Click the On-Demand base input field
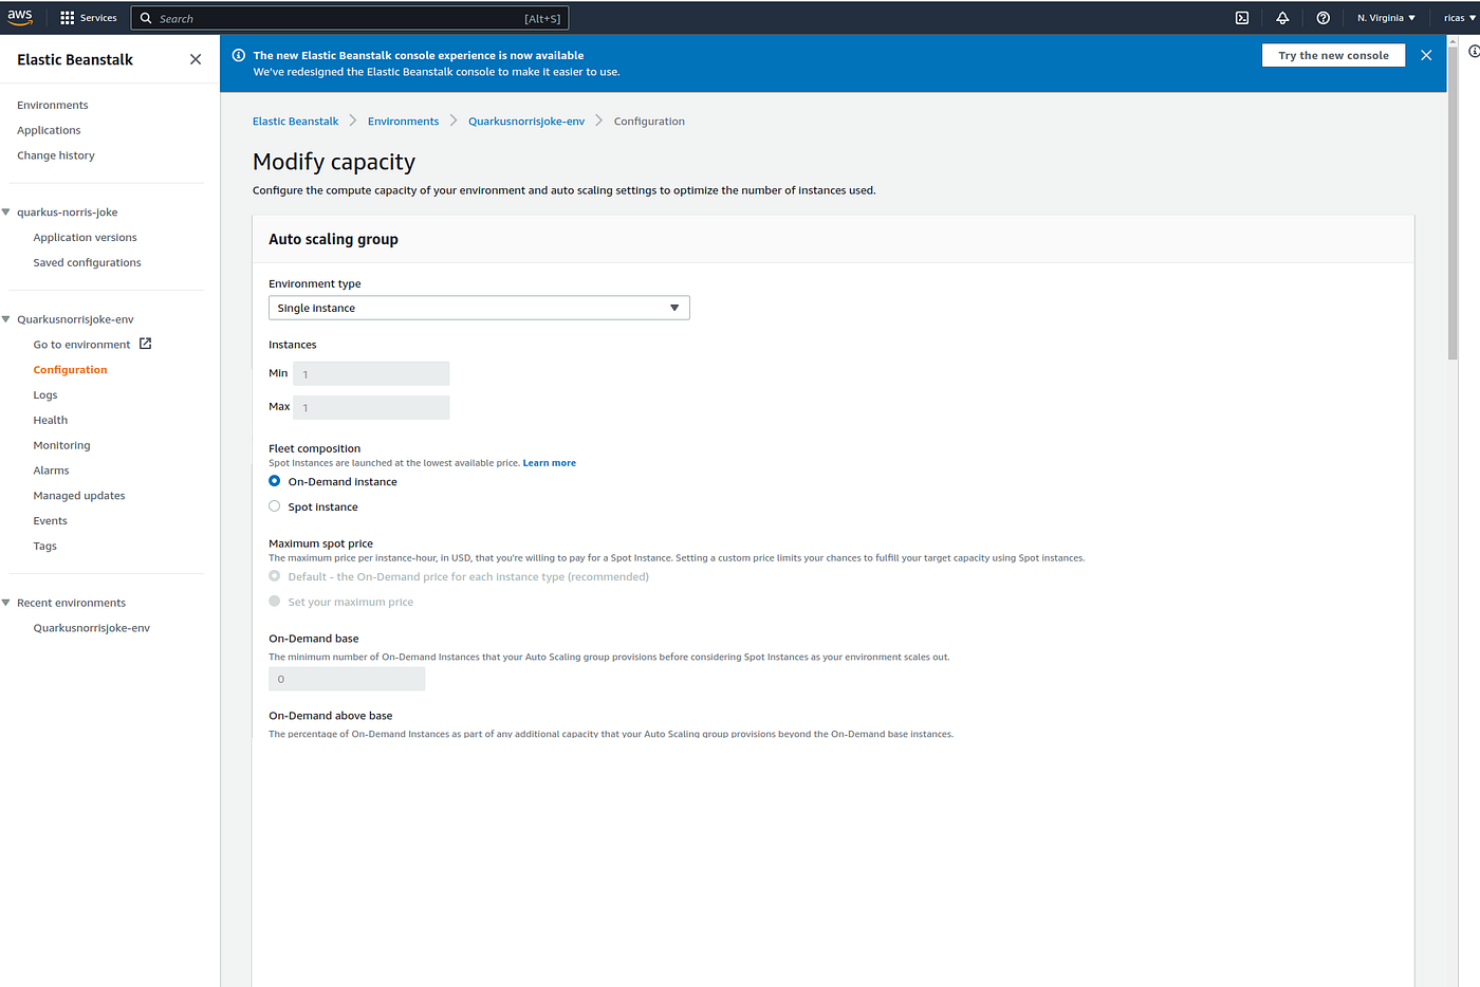1480x987 pixels. (346, 678)
